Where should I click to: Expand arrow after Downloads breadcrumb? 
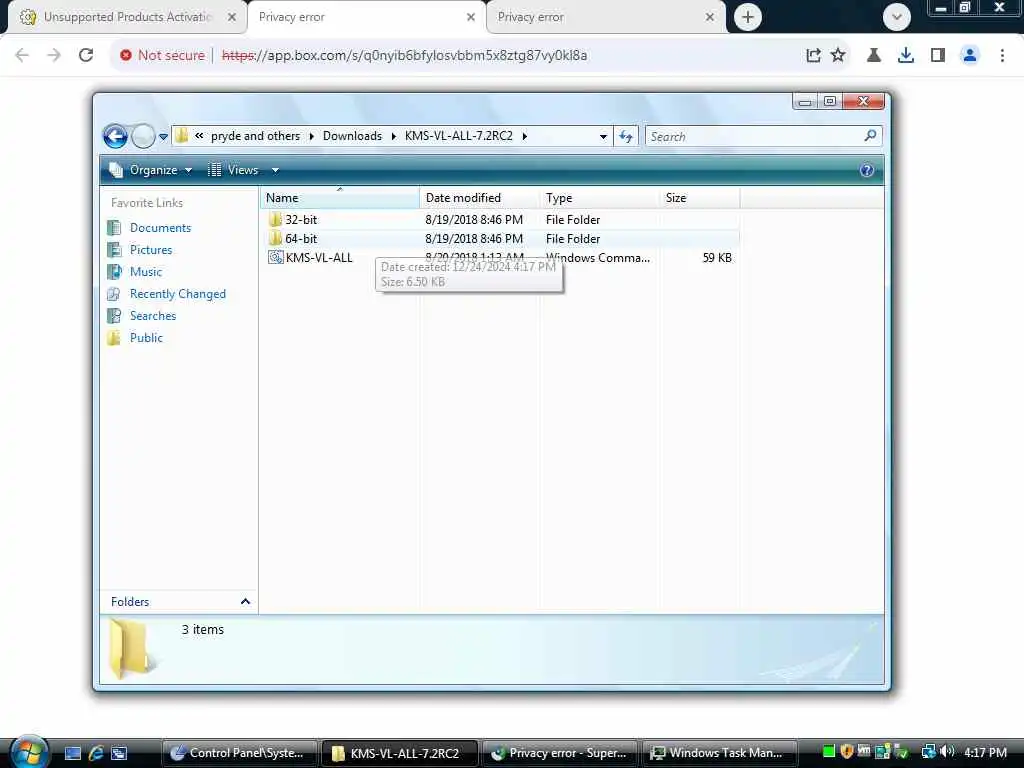click(394, 136)
